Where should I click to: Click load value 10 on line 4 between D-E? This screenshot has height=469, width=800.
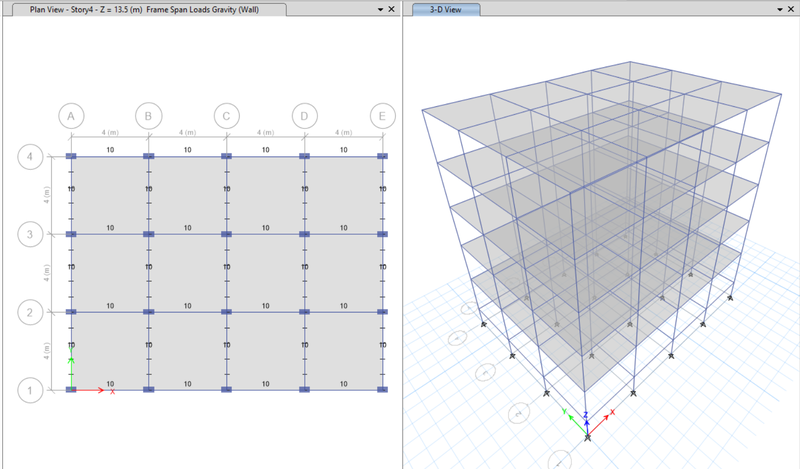[343, 150]
